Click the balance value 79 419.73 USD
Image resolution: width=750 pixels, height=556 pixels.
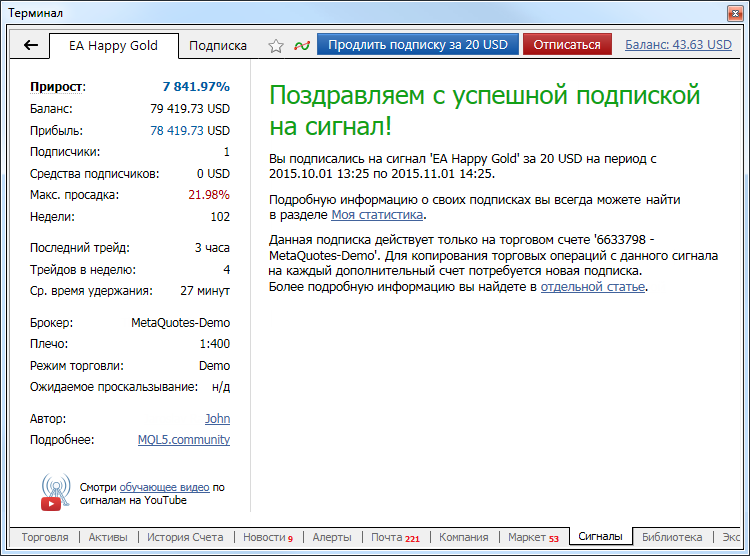(x=190, y=109)
